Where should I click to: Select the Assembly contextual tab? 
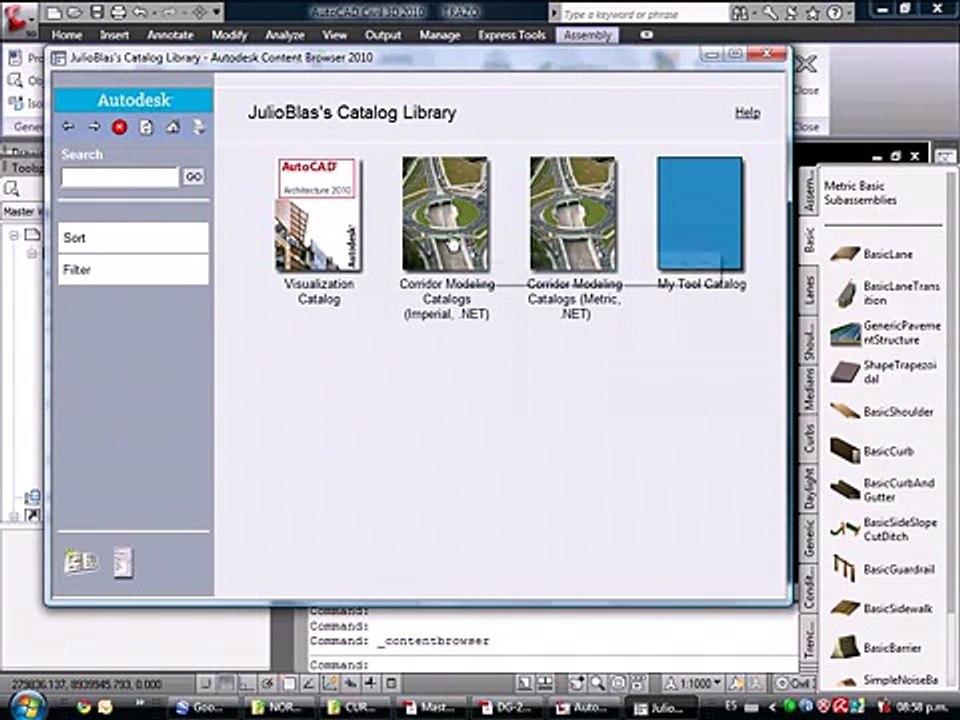[587, 35]
